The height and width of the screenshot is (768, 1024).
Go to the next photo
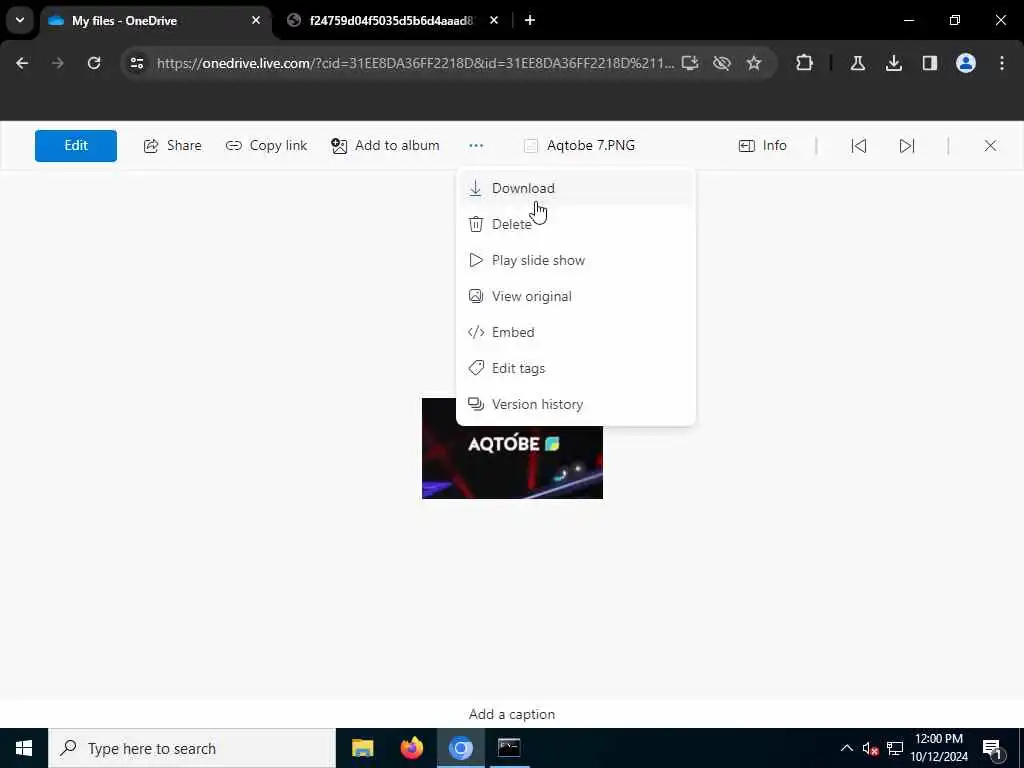(907, 146)
